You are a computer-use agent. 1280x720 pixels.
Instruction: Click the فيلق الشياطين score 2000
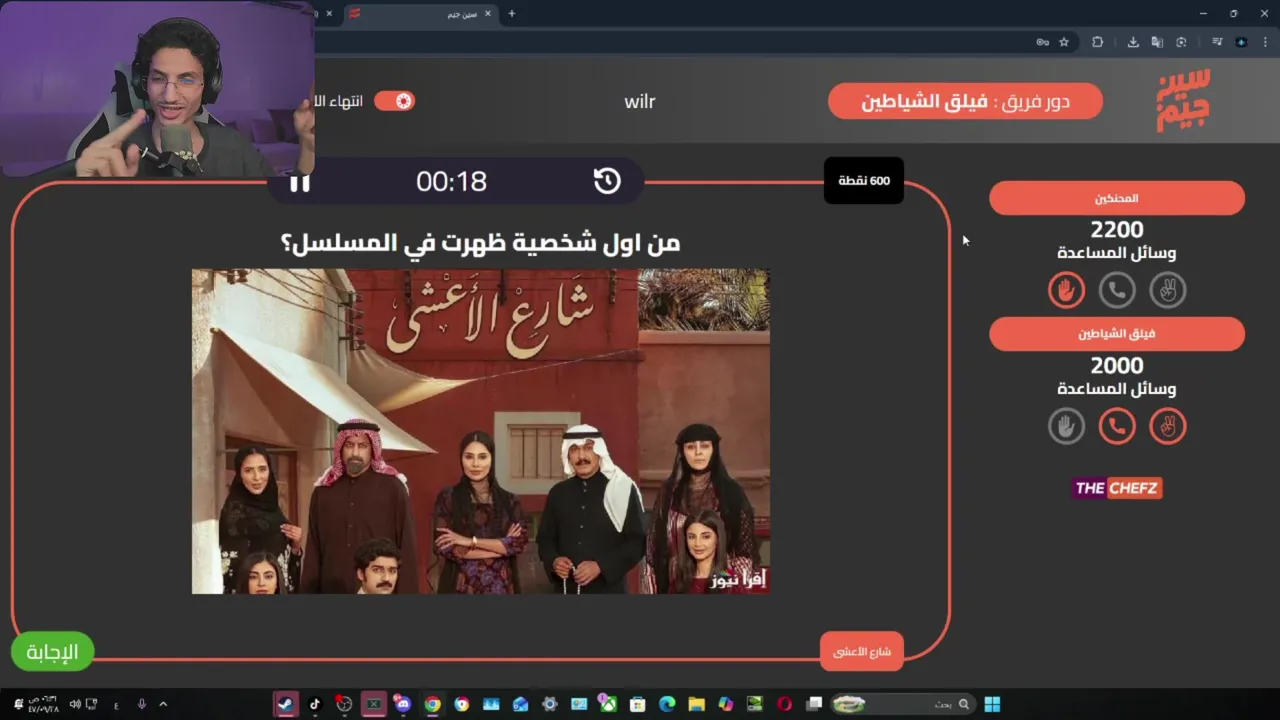pyautogui.click(x=1117, y=366)
